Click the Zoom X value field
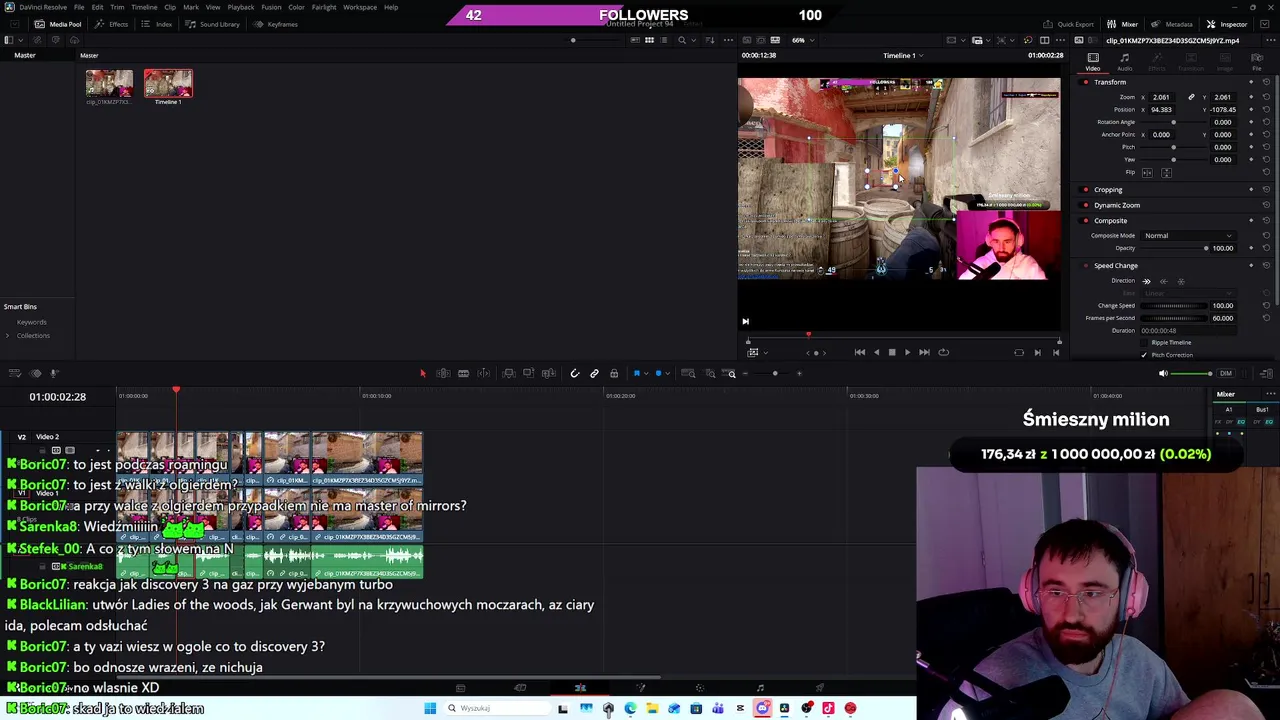This screenshot has width=1280, height=720. coord(1161,97)
